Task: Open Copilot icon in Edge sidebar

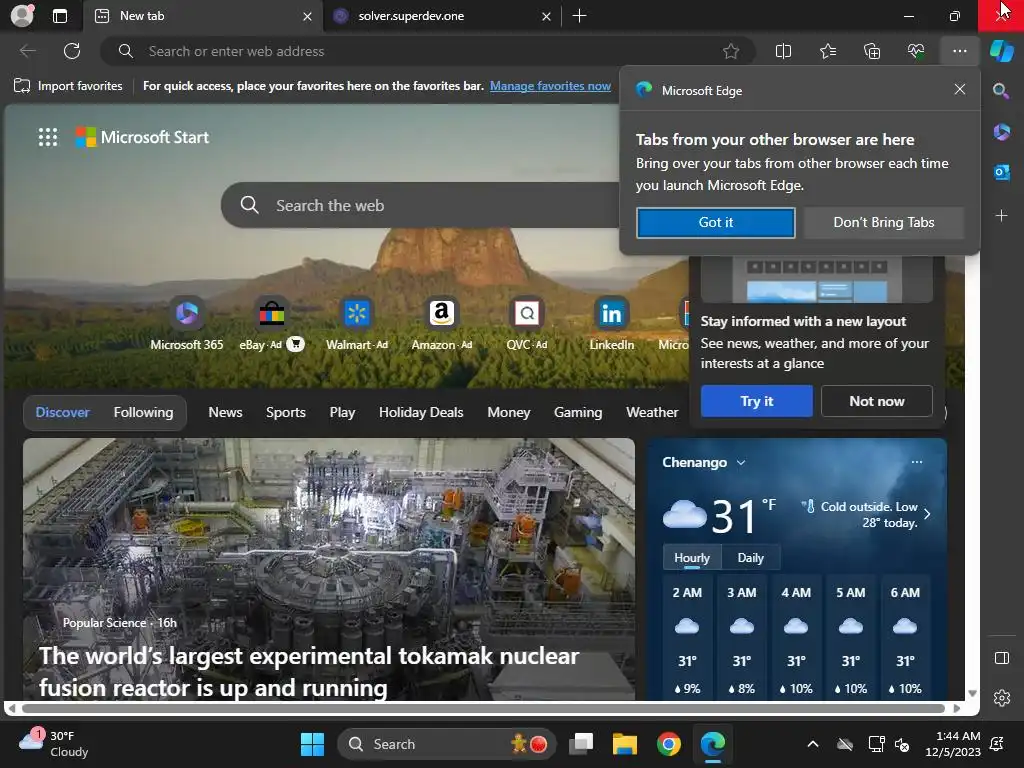Action: point(1002,51)
